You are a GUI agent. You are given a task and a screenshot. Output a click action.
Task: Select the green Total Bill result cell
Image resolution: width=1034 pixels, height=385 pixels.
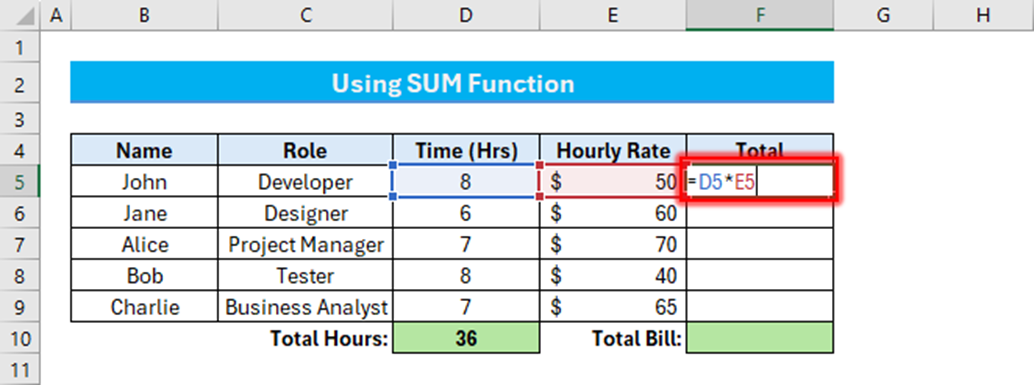760,338
